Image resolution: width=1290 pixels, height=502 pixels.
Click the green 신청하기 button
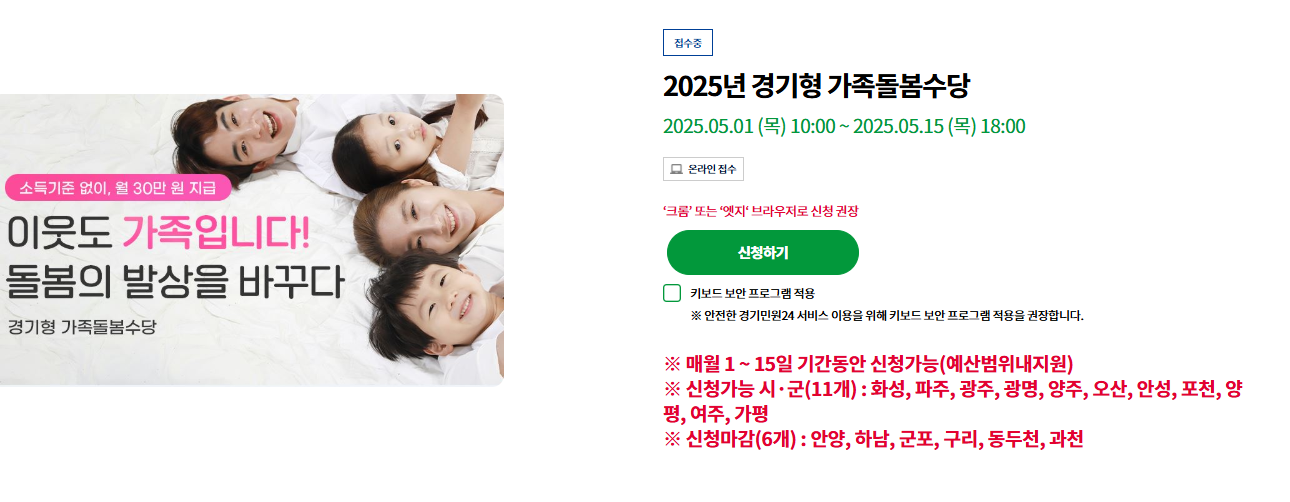point(762,252)
